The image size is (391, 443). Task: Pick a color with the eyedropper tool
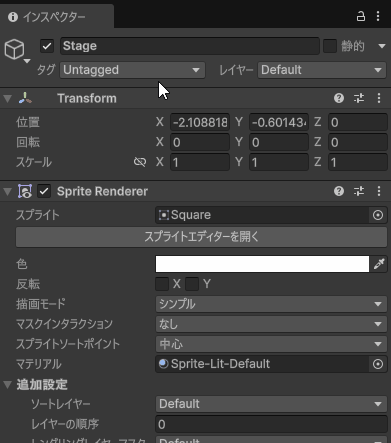(379, 264)
